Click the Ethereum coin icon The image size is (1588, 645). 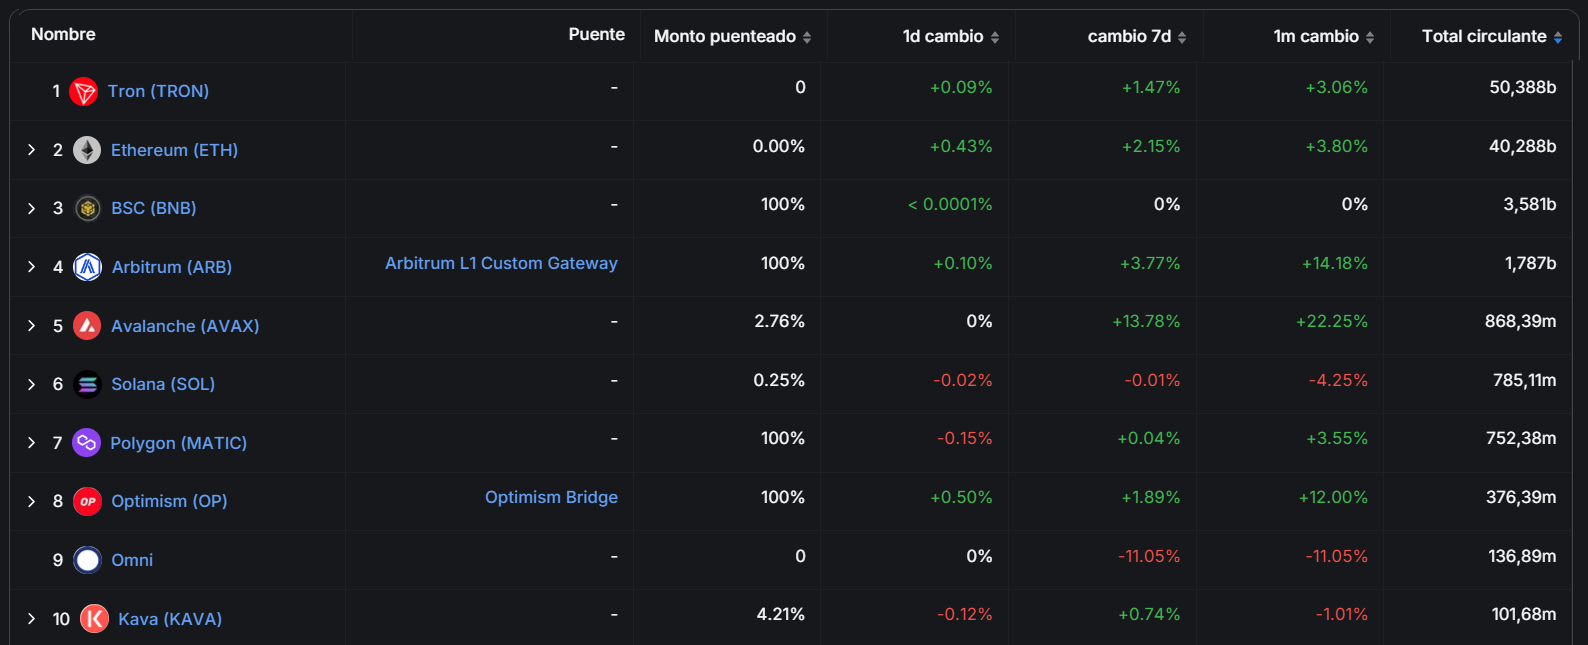click(87, 150)
